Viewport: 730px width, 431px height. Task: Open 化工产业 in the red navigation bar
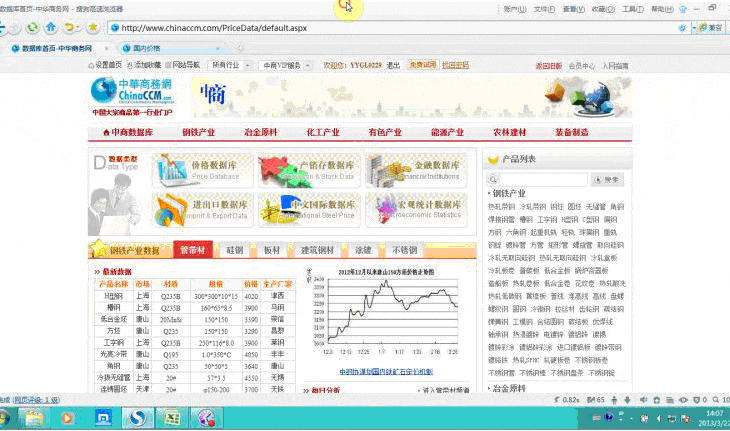[x=322, y=132]
